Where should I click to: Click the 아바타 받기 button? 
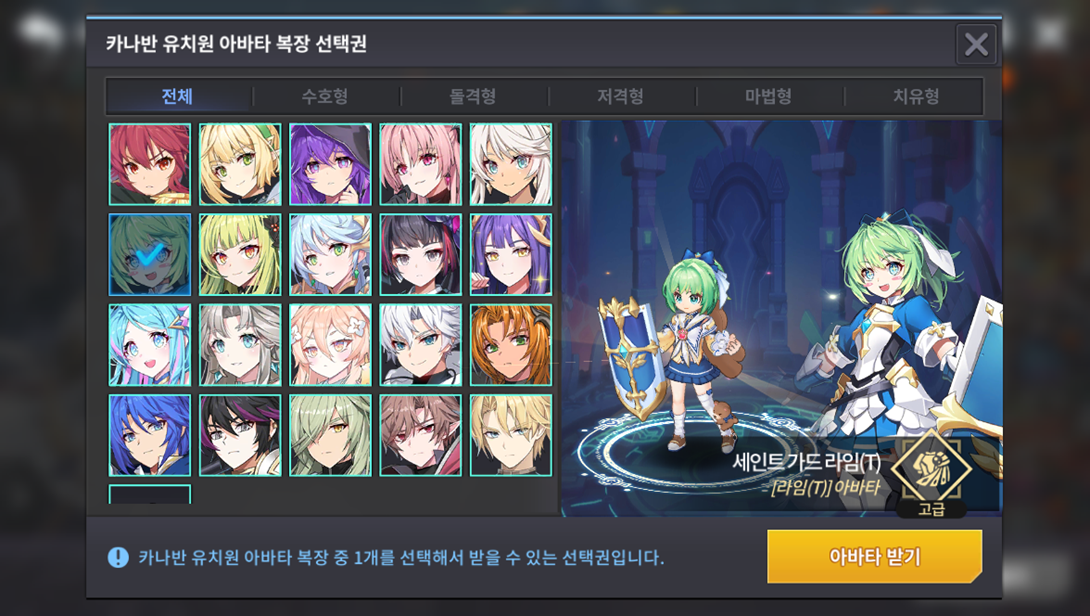875,556
